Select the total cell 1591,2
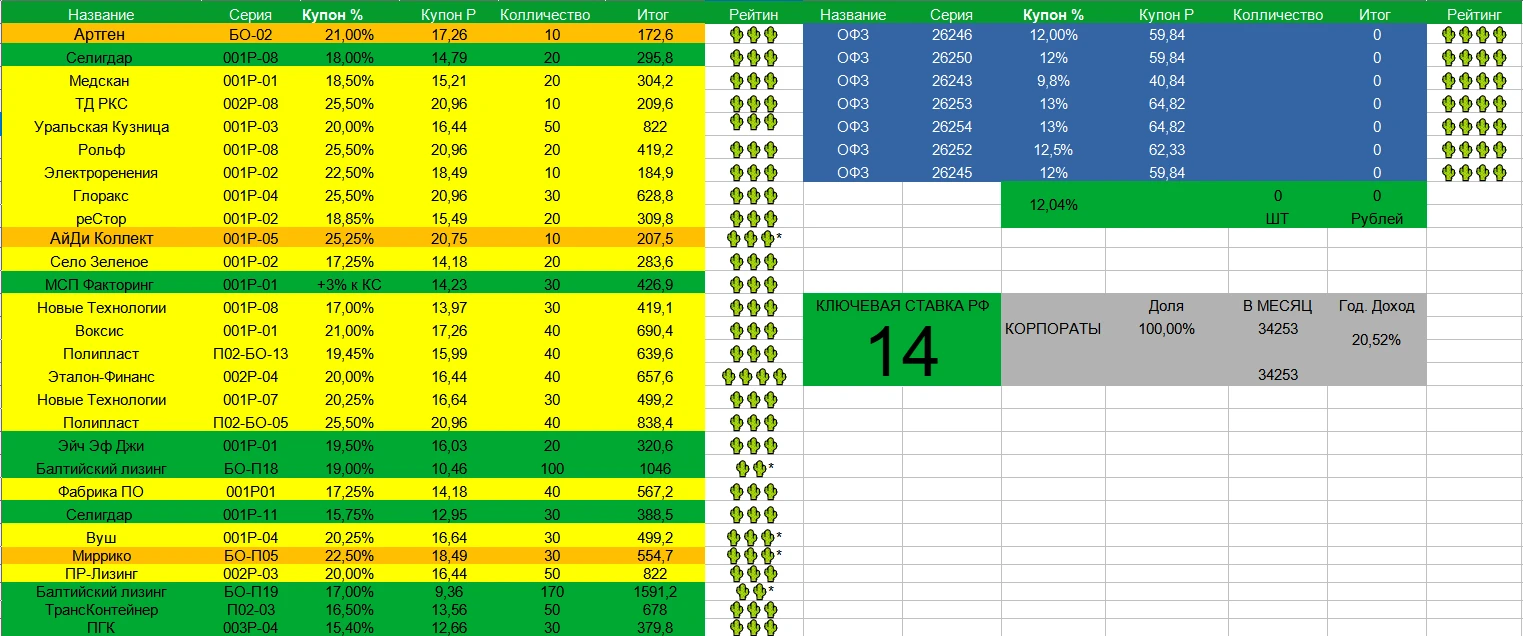This screenshot has width=1523, height=636. 656,592
